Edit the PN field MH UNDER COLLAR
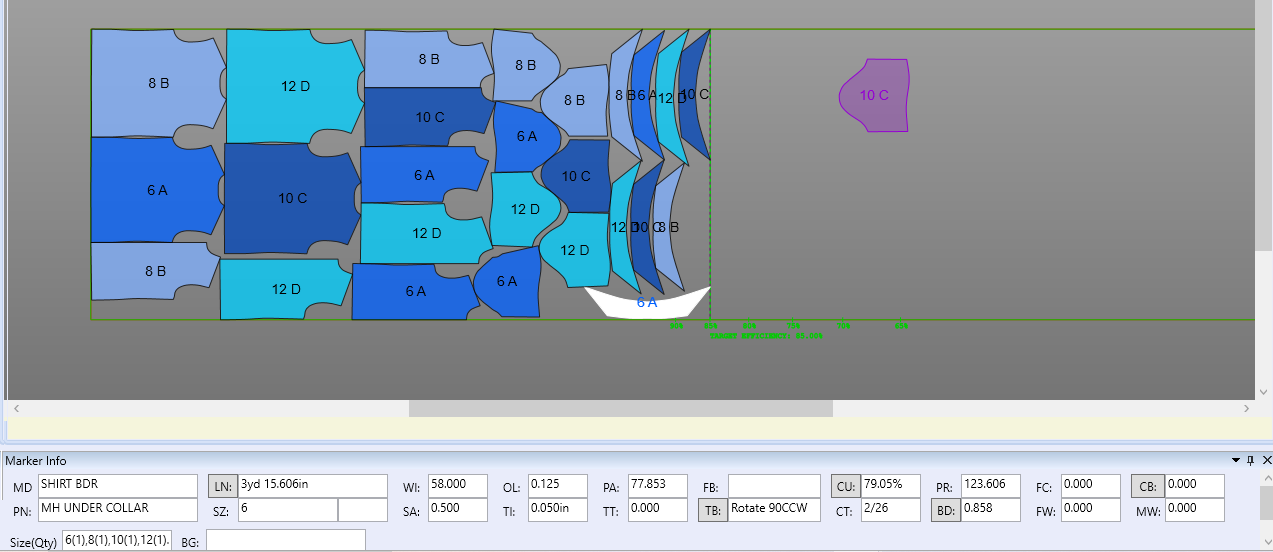 pyautogui.click(x=118, y=509)
